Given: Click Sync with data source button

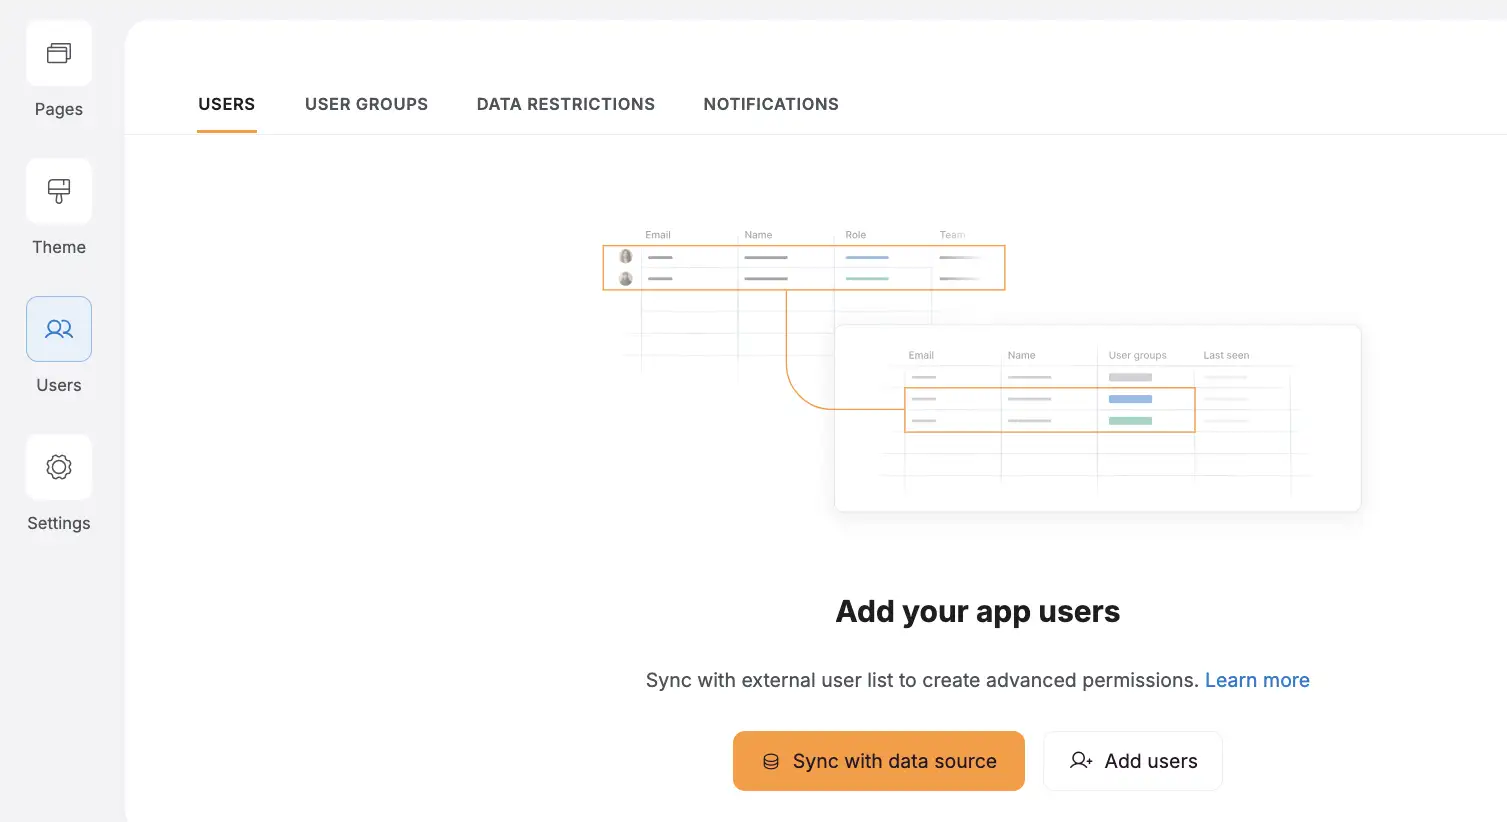Looking at the screenshot, I should pyautogui.click(x=879, y=761).
